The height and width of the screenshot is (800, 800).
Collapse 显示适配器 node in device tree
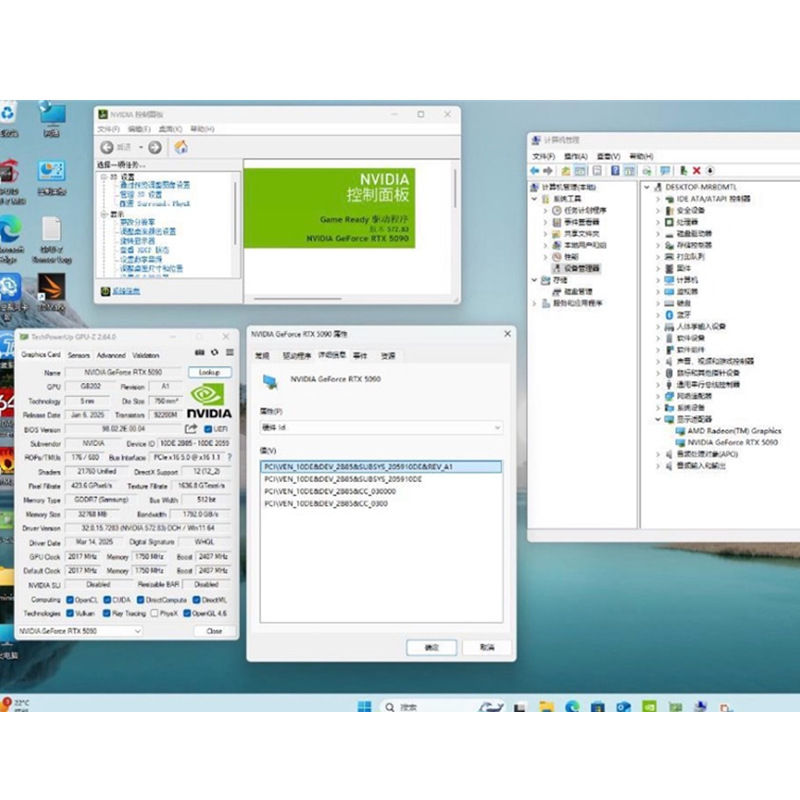click(658, 419)
